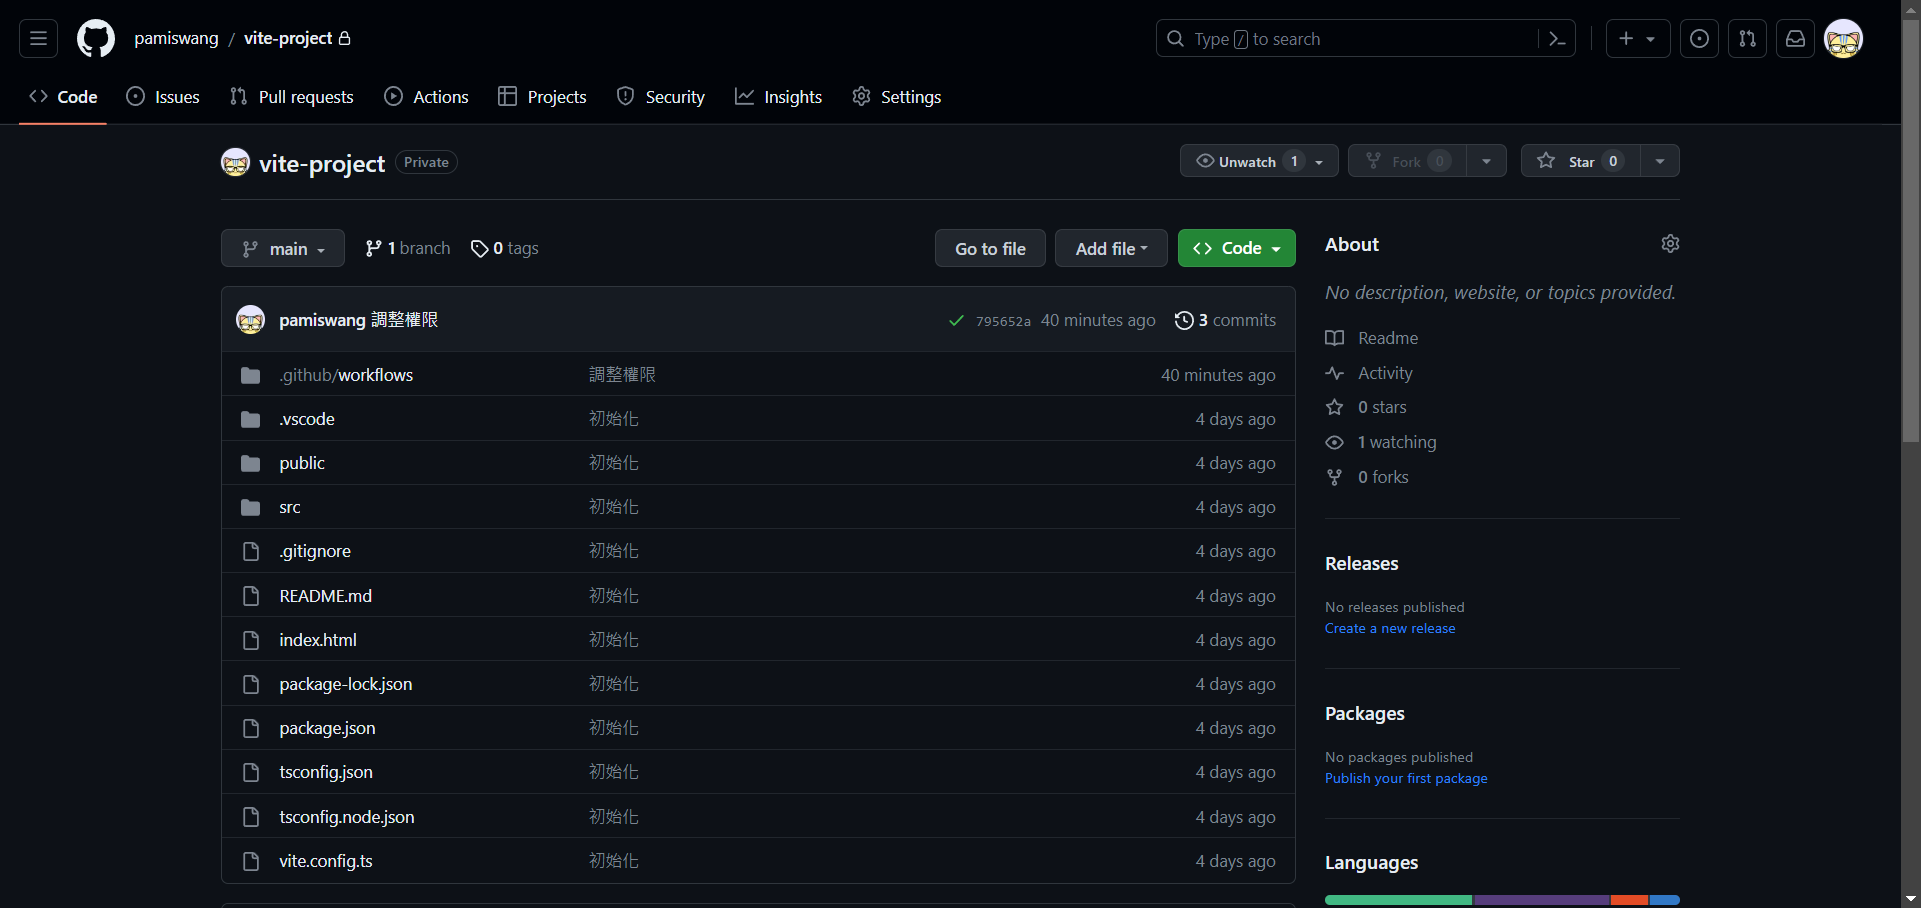Open the Settings tab
Image resolution: width=1921 pixels, height=908 pixels.
[896, 97]
